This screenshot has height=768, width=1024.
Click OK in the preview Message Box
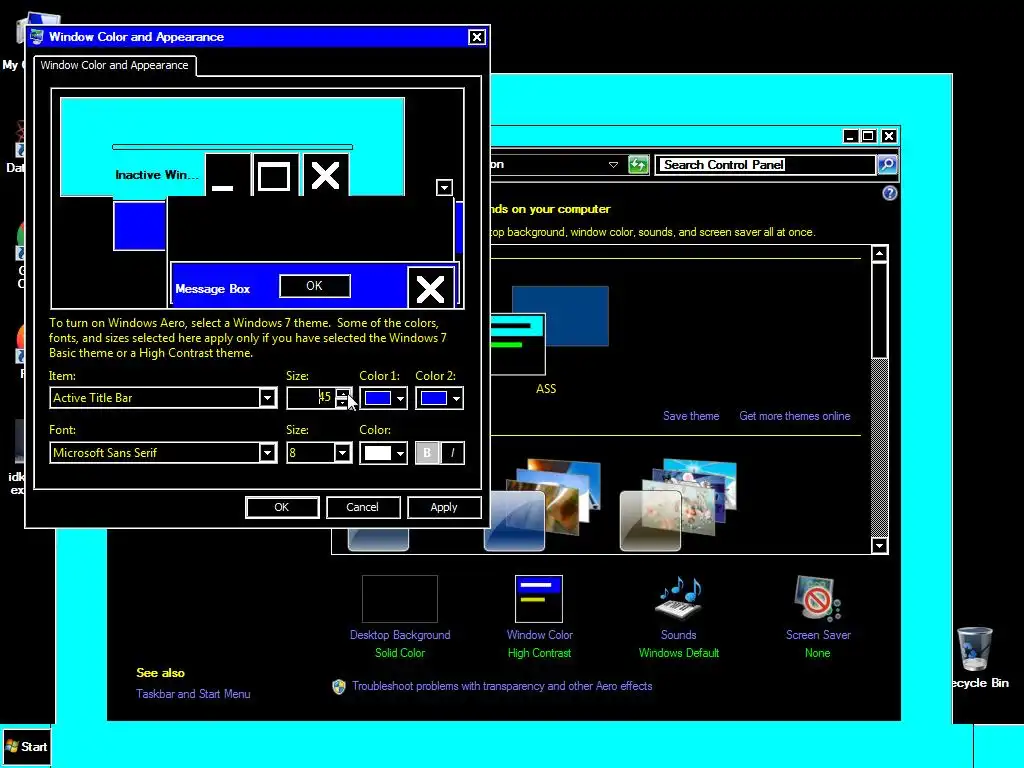tap(314, 286)
